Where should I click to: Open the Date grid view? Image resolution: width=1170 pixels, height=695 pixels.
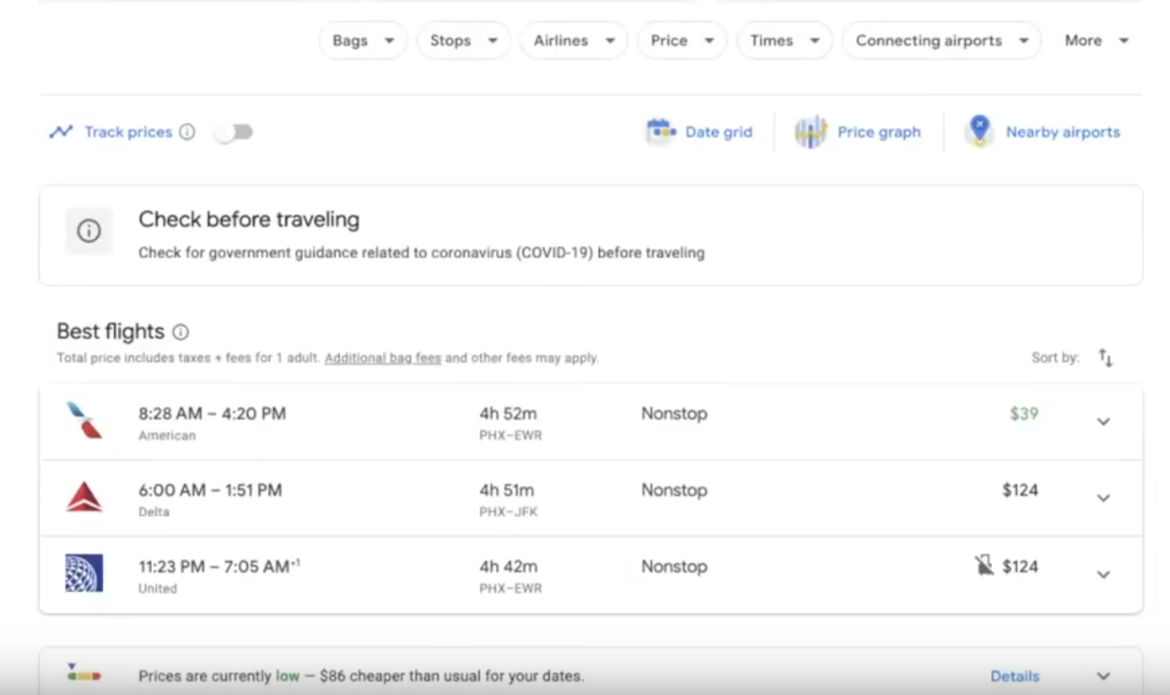[x=699, y=131]
